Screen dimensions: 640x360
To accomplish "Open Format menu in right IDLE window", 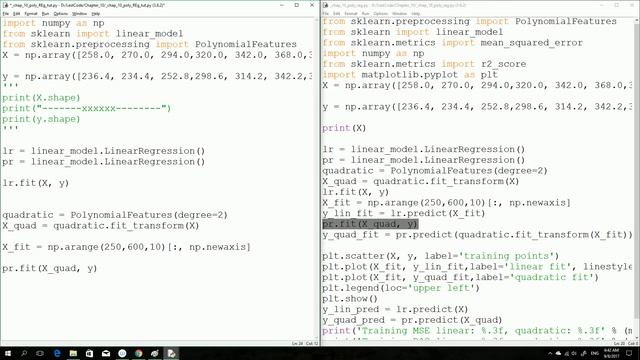I will (351, 13).
